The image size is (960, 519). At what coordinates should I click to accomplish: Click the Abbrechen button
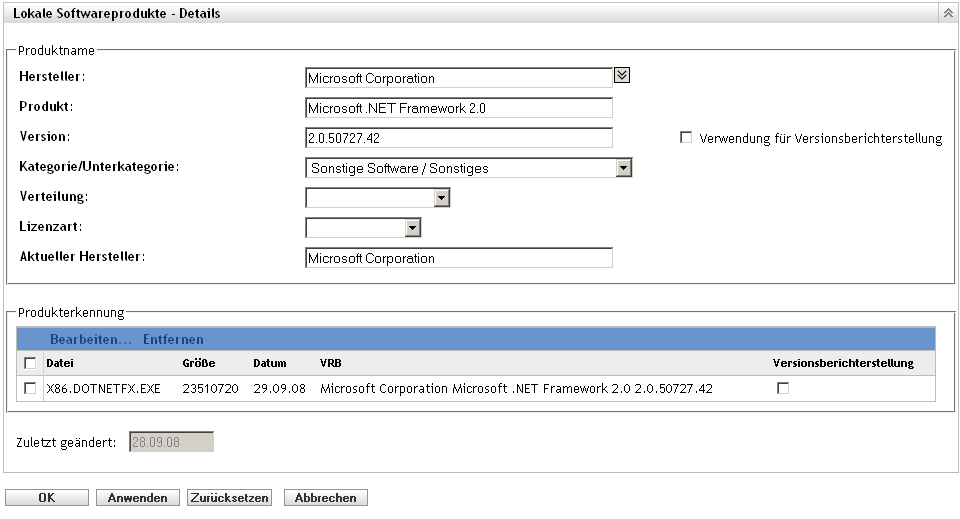click(x=326, y=498)
